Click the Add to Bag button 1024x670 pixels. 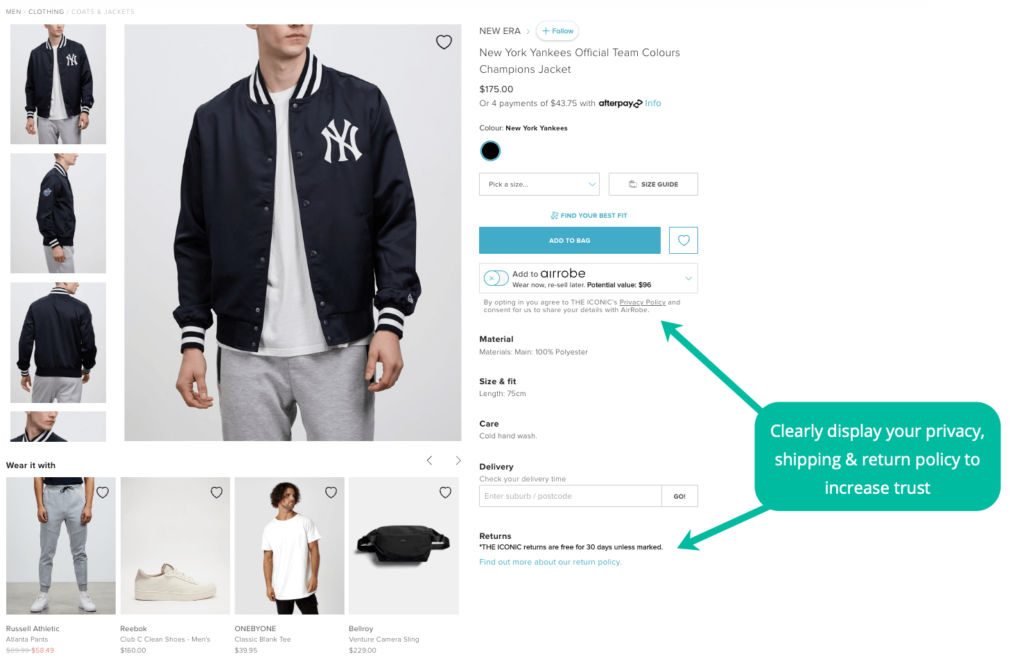coord(569,240)
